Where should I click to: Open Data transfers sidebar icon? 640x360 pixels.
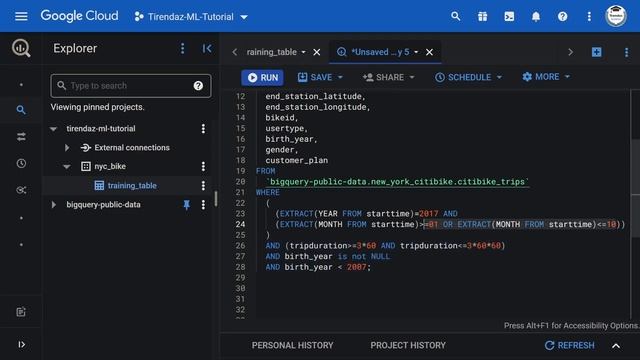point(21,137)
